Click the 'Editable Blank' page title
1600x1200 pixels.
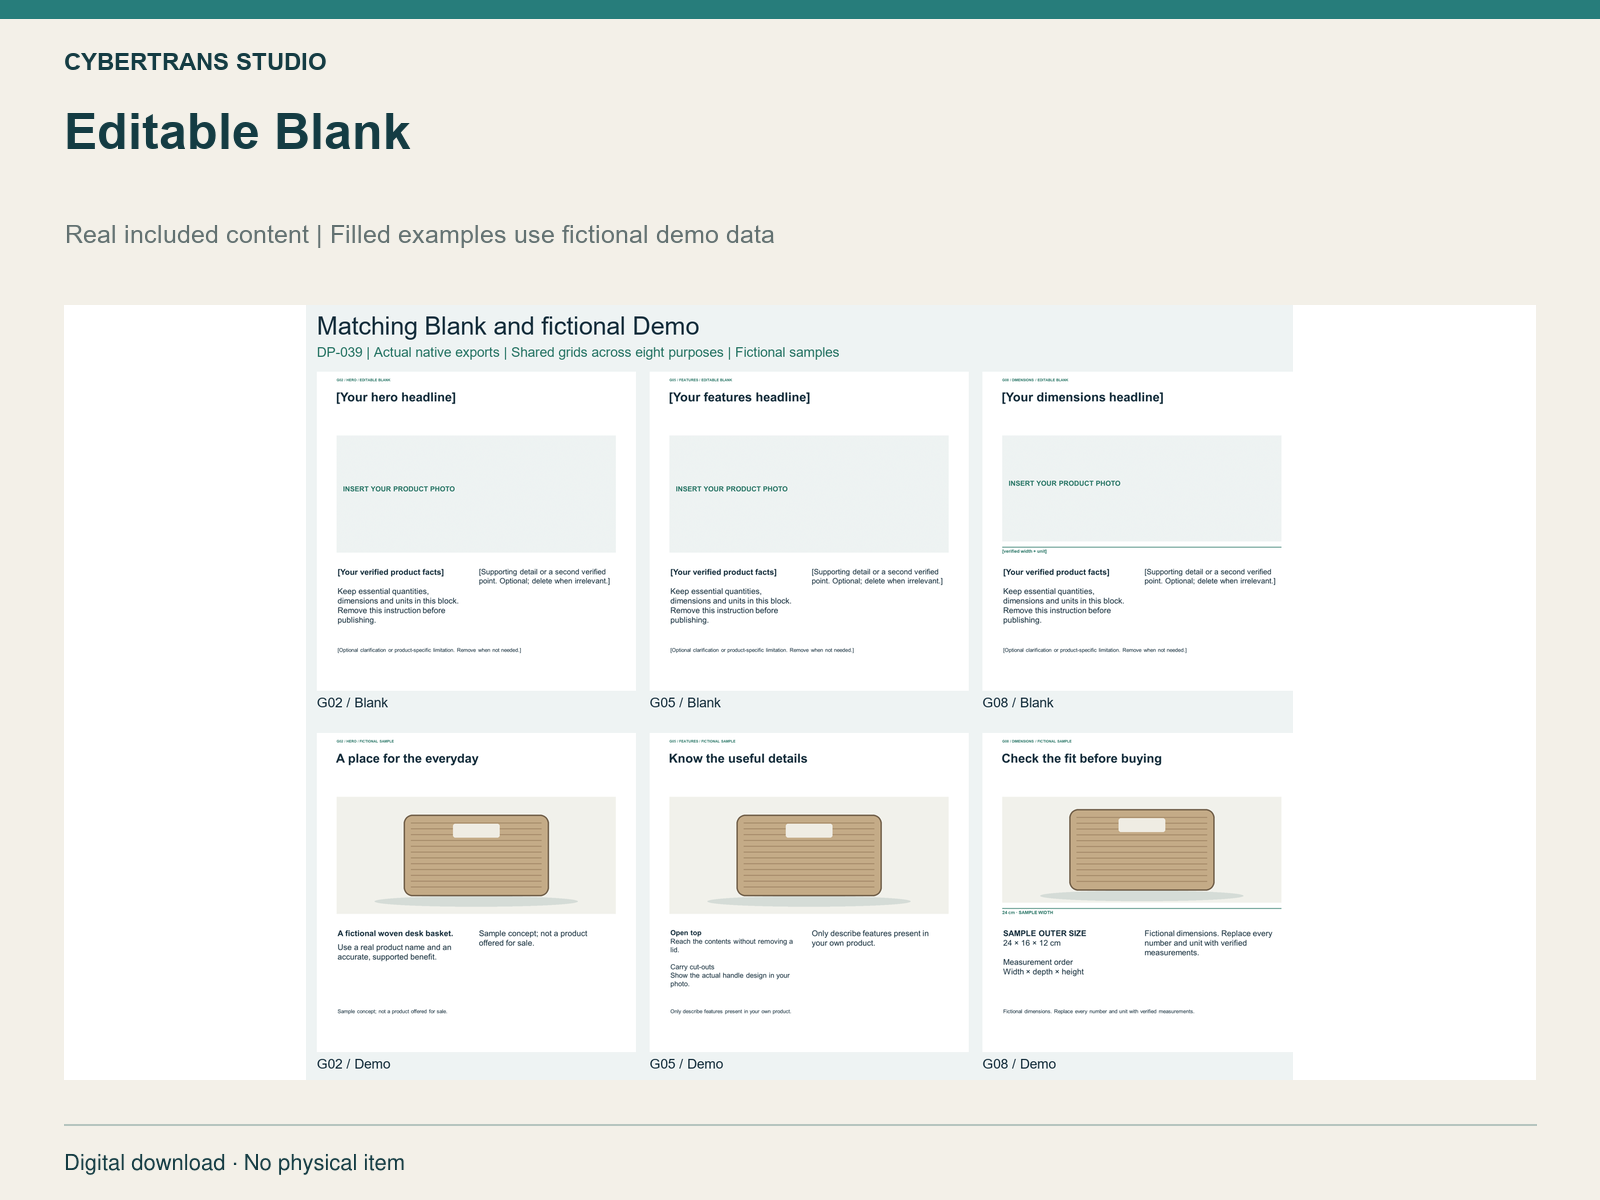click(237, 132)
